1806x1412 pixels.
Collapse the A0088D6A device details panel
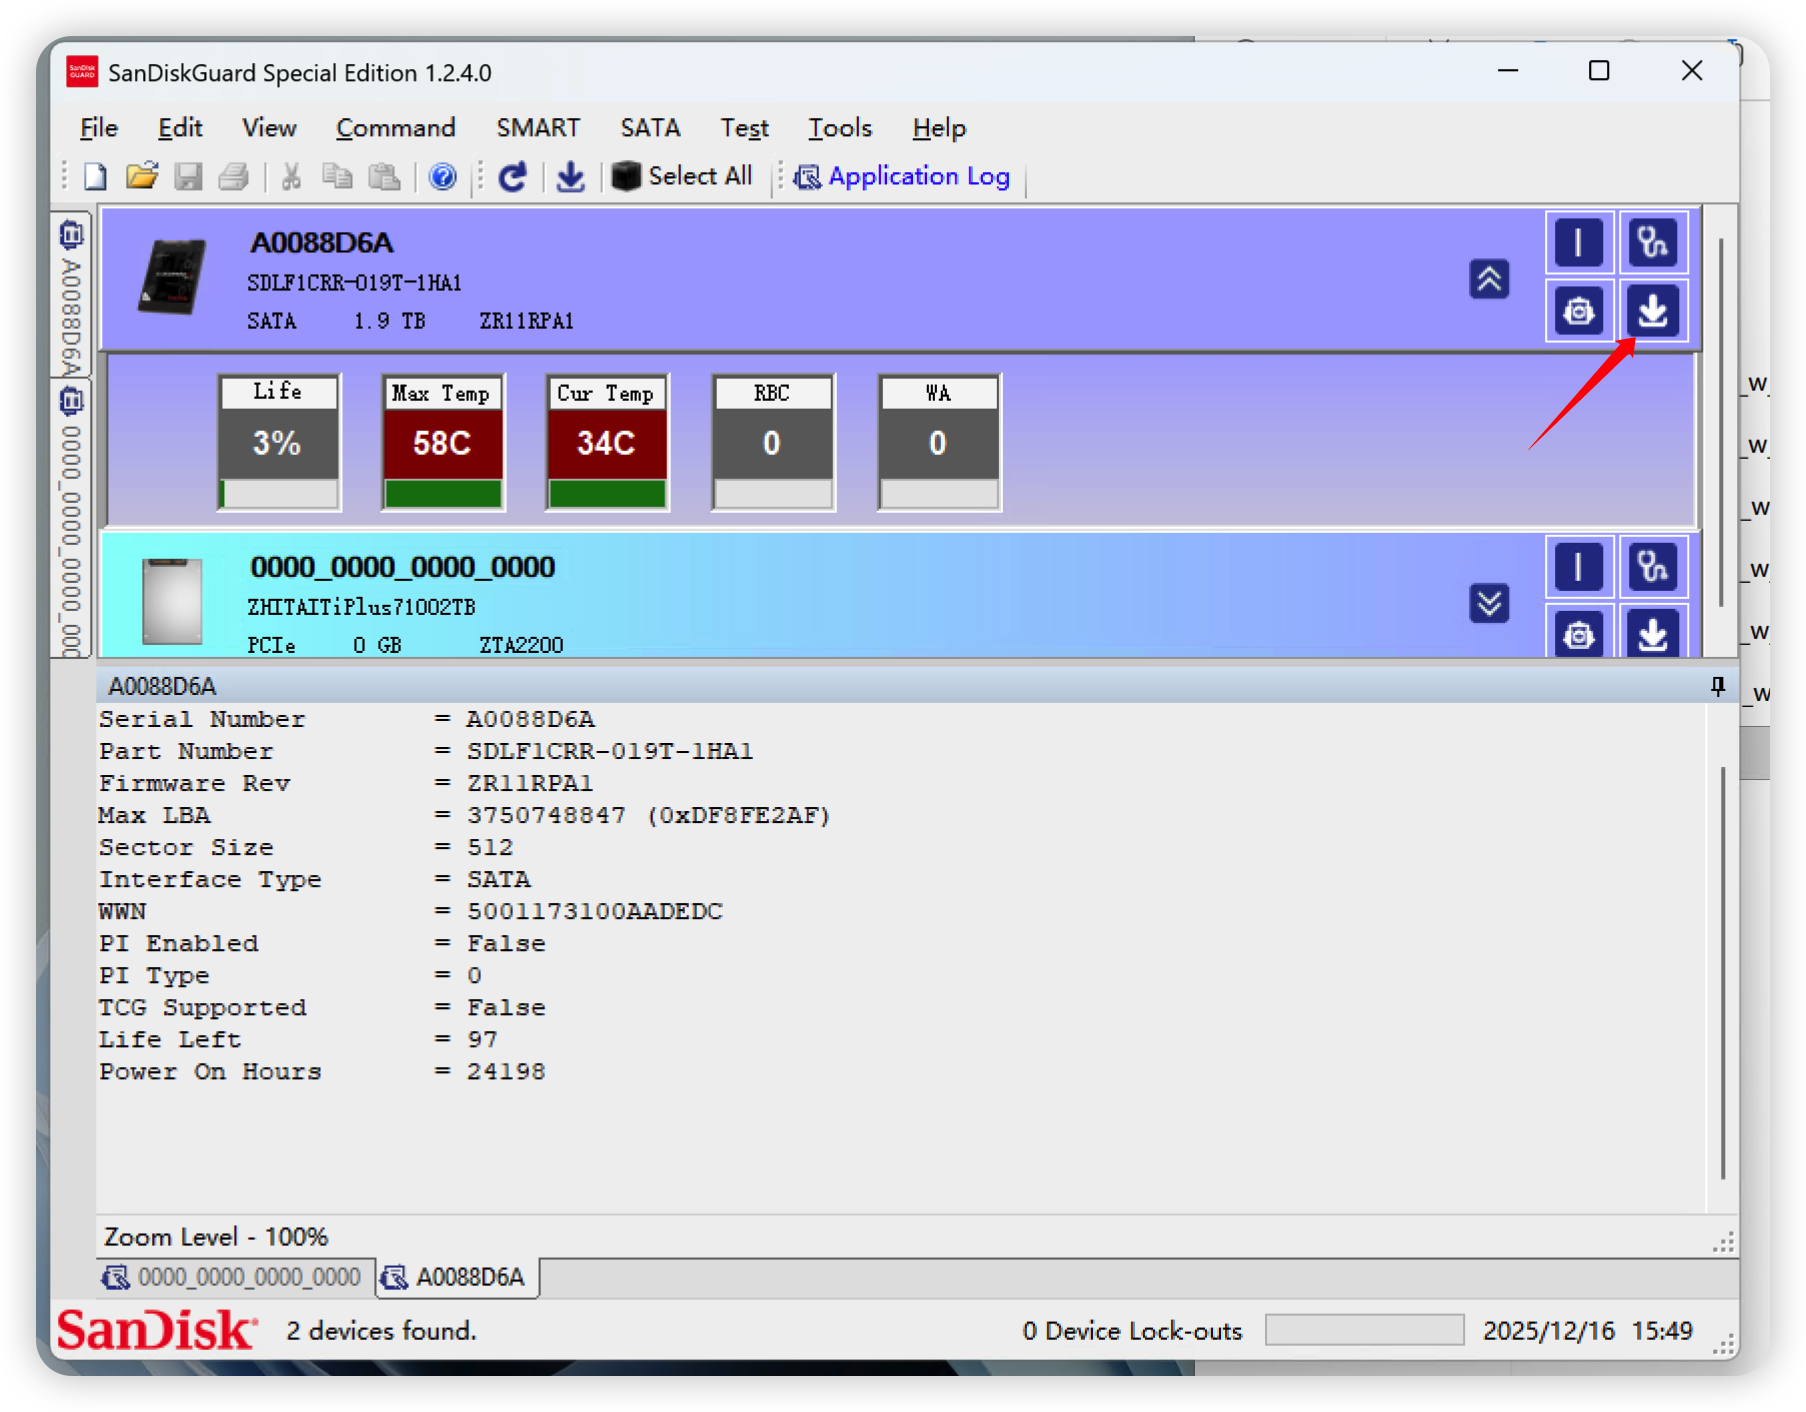[1489, 279]
